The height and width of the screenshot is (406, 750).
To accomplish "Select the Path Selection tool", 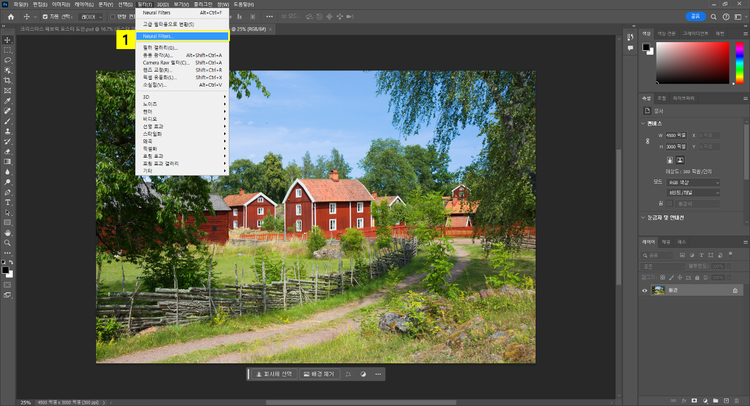I will [7, 212].
